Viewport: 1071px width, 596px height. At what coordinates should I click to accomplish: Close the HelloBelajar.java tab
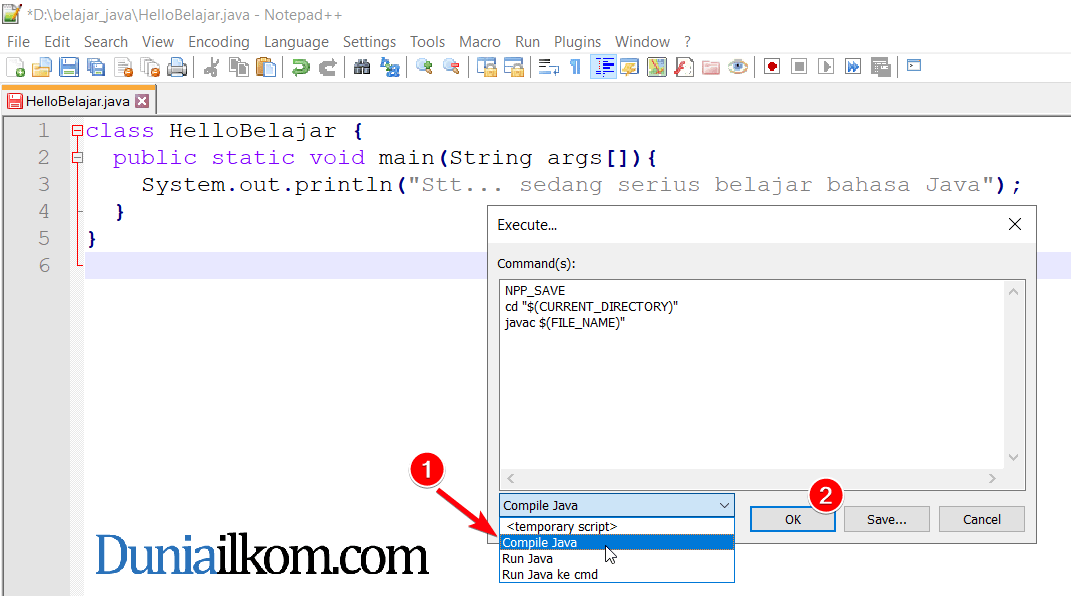[142, 101]
